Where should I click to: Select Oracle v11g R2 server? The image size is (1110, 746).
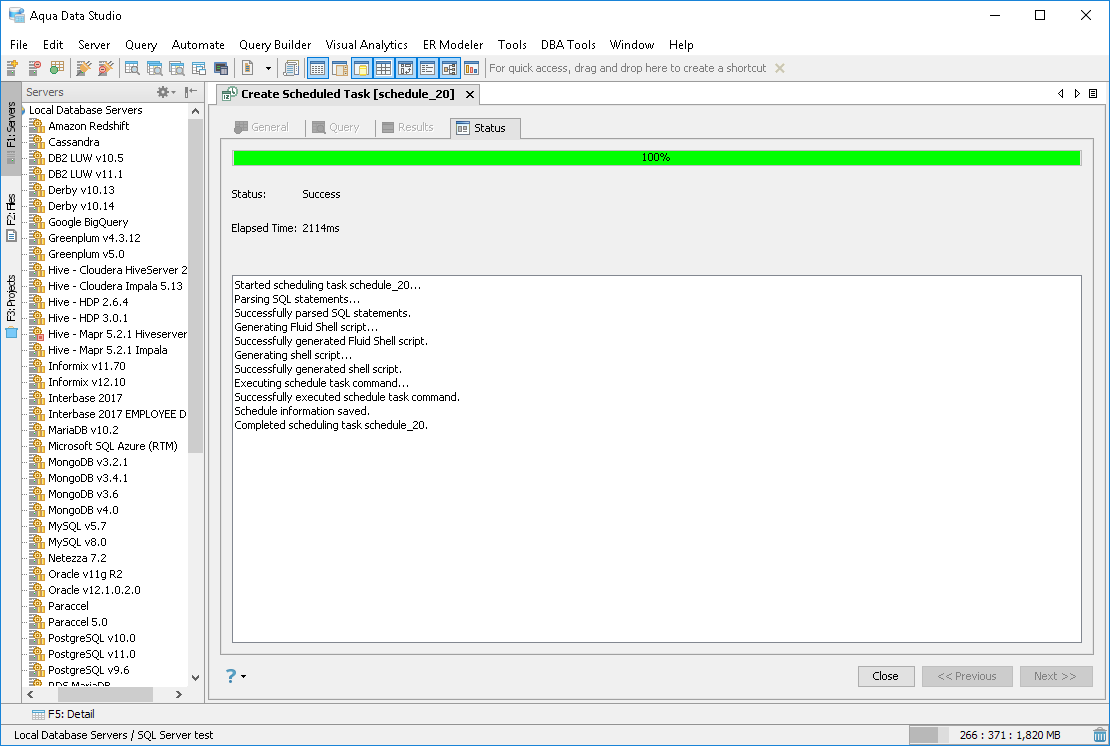click(x=85, y=574)
